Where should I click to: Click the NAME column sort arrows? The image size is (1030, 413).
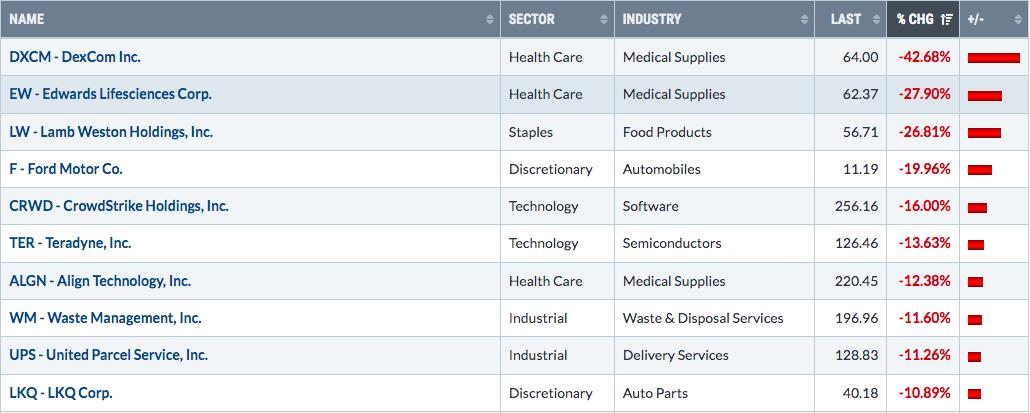tap(489, 19)
